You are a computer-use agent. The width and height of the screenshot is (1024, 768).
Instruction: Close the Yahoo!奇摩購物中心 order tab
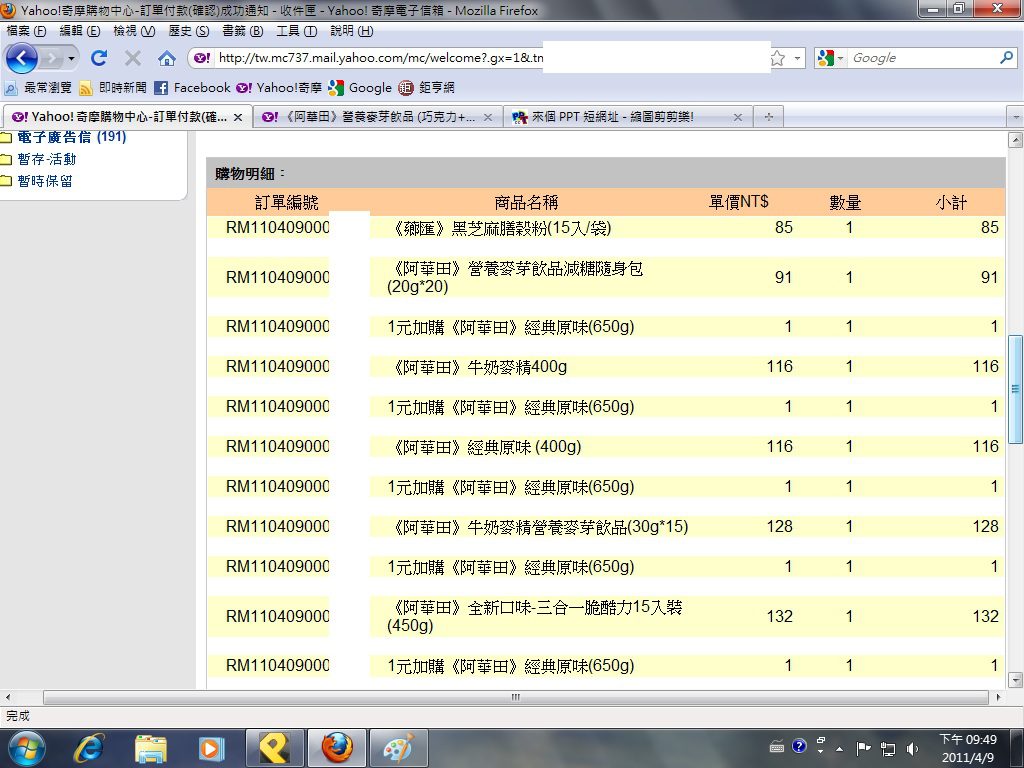[238, 118]
